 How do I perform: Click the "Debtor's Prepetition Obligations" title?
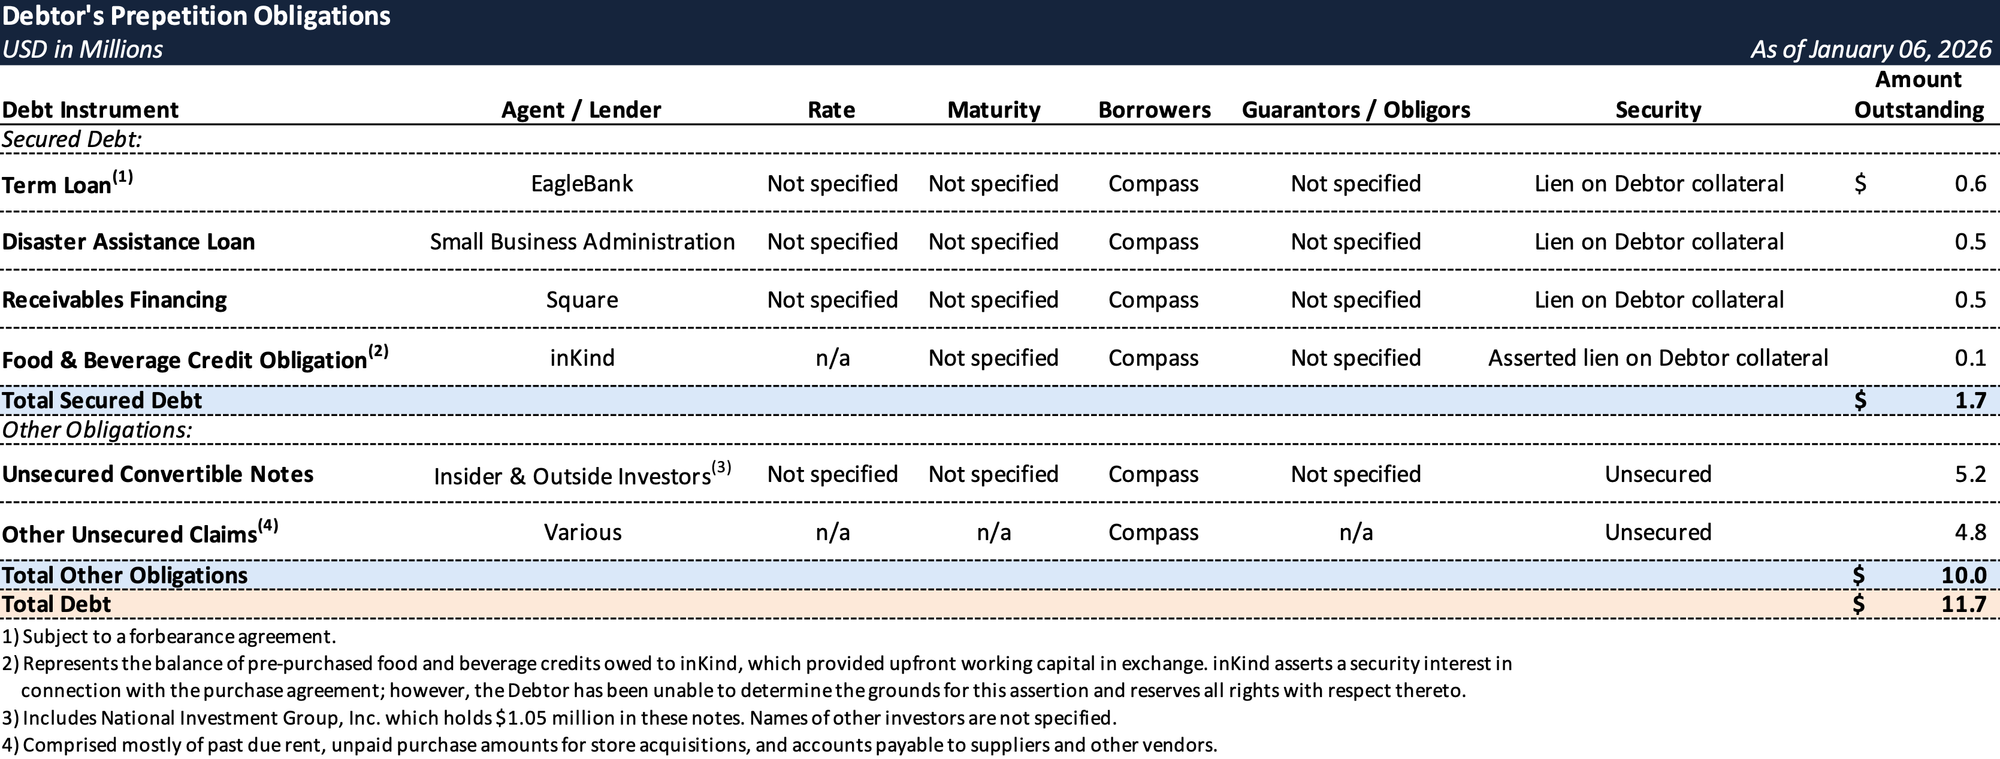click(x=197, y=17)
